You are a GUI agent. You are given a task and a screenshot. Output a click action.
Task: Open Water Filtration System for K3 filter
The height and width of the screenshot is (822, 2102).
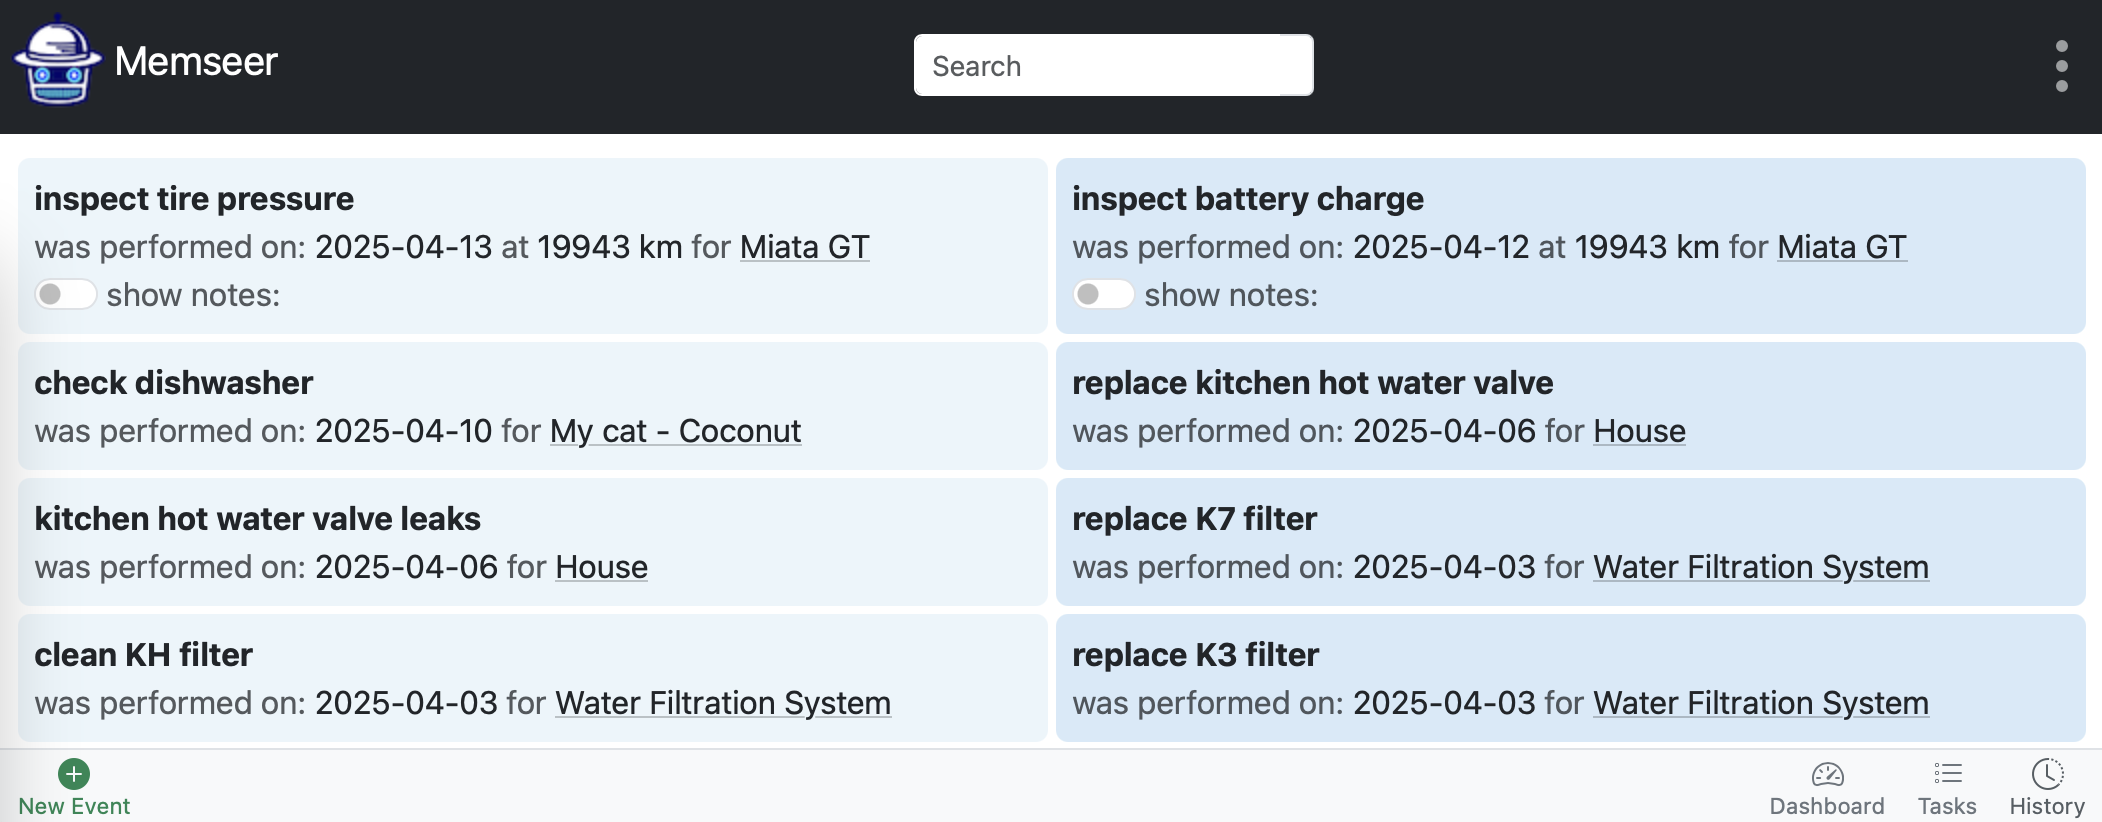[1760, 703]
